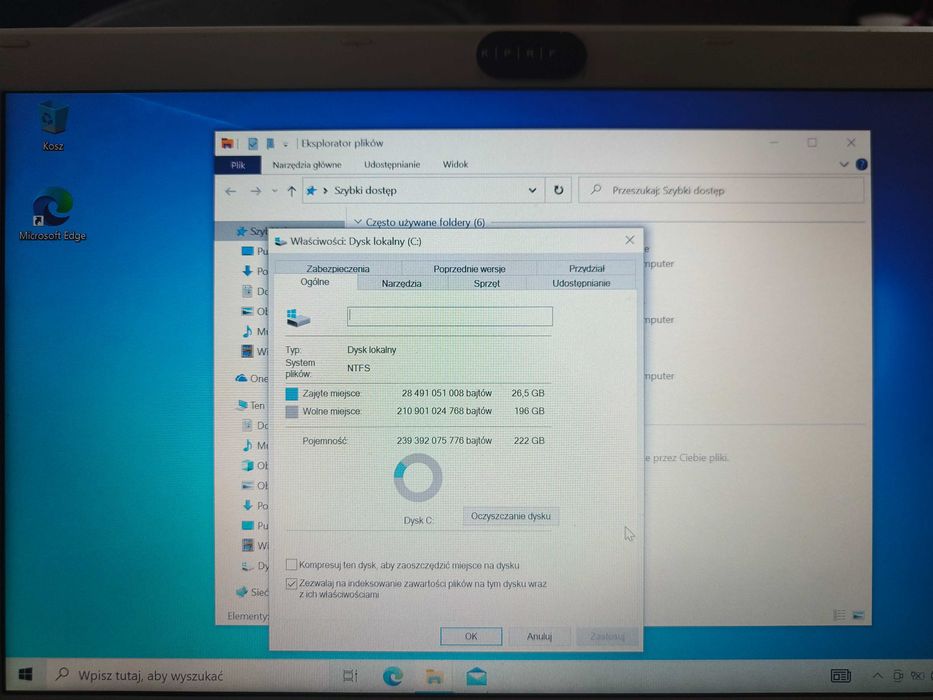The width and height of the screenshot is (933, 700).
Task: Open the quick access toolbar customize dropdown
Action: pyautogui.click(x=286, y=144)
